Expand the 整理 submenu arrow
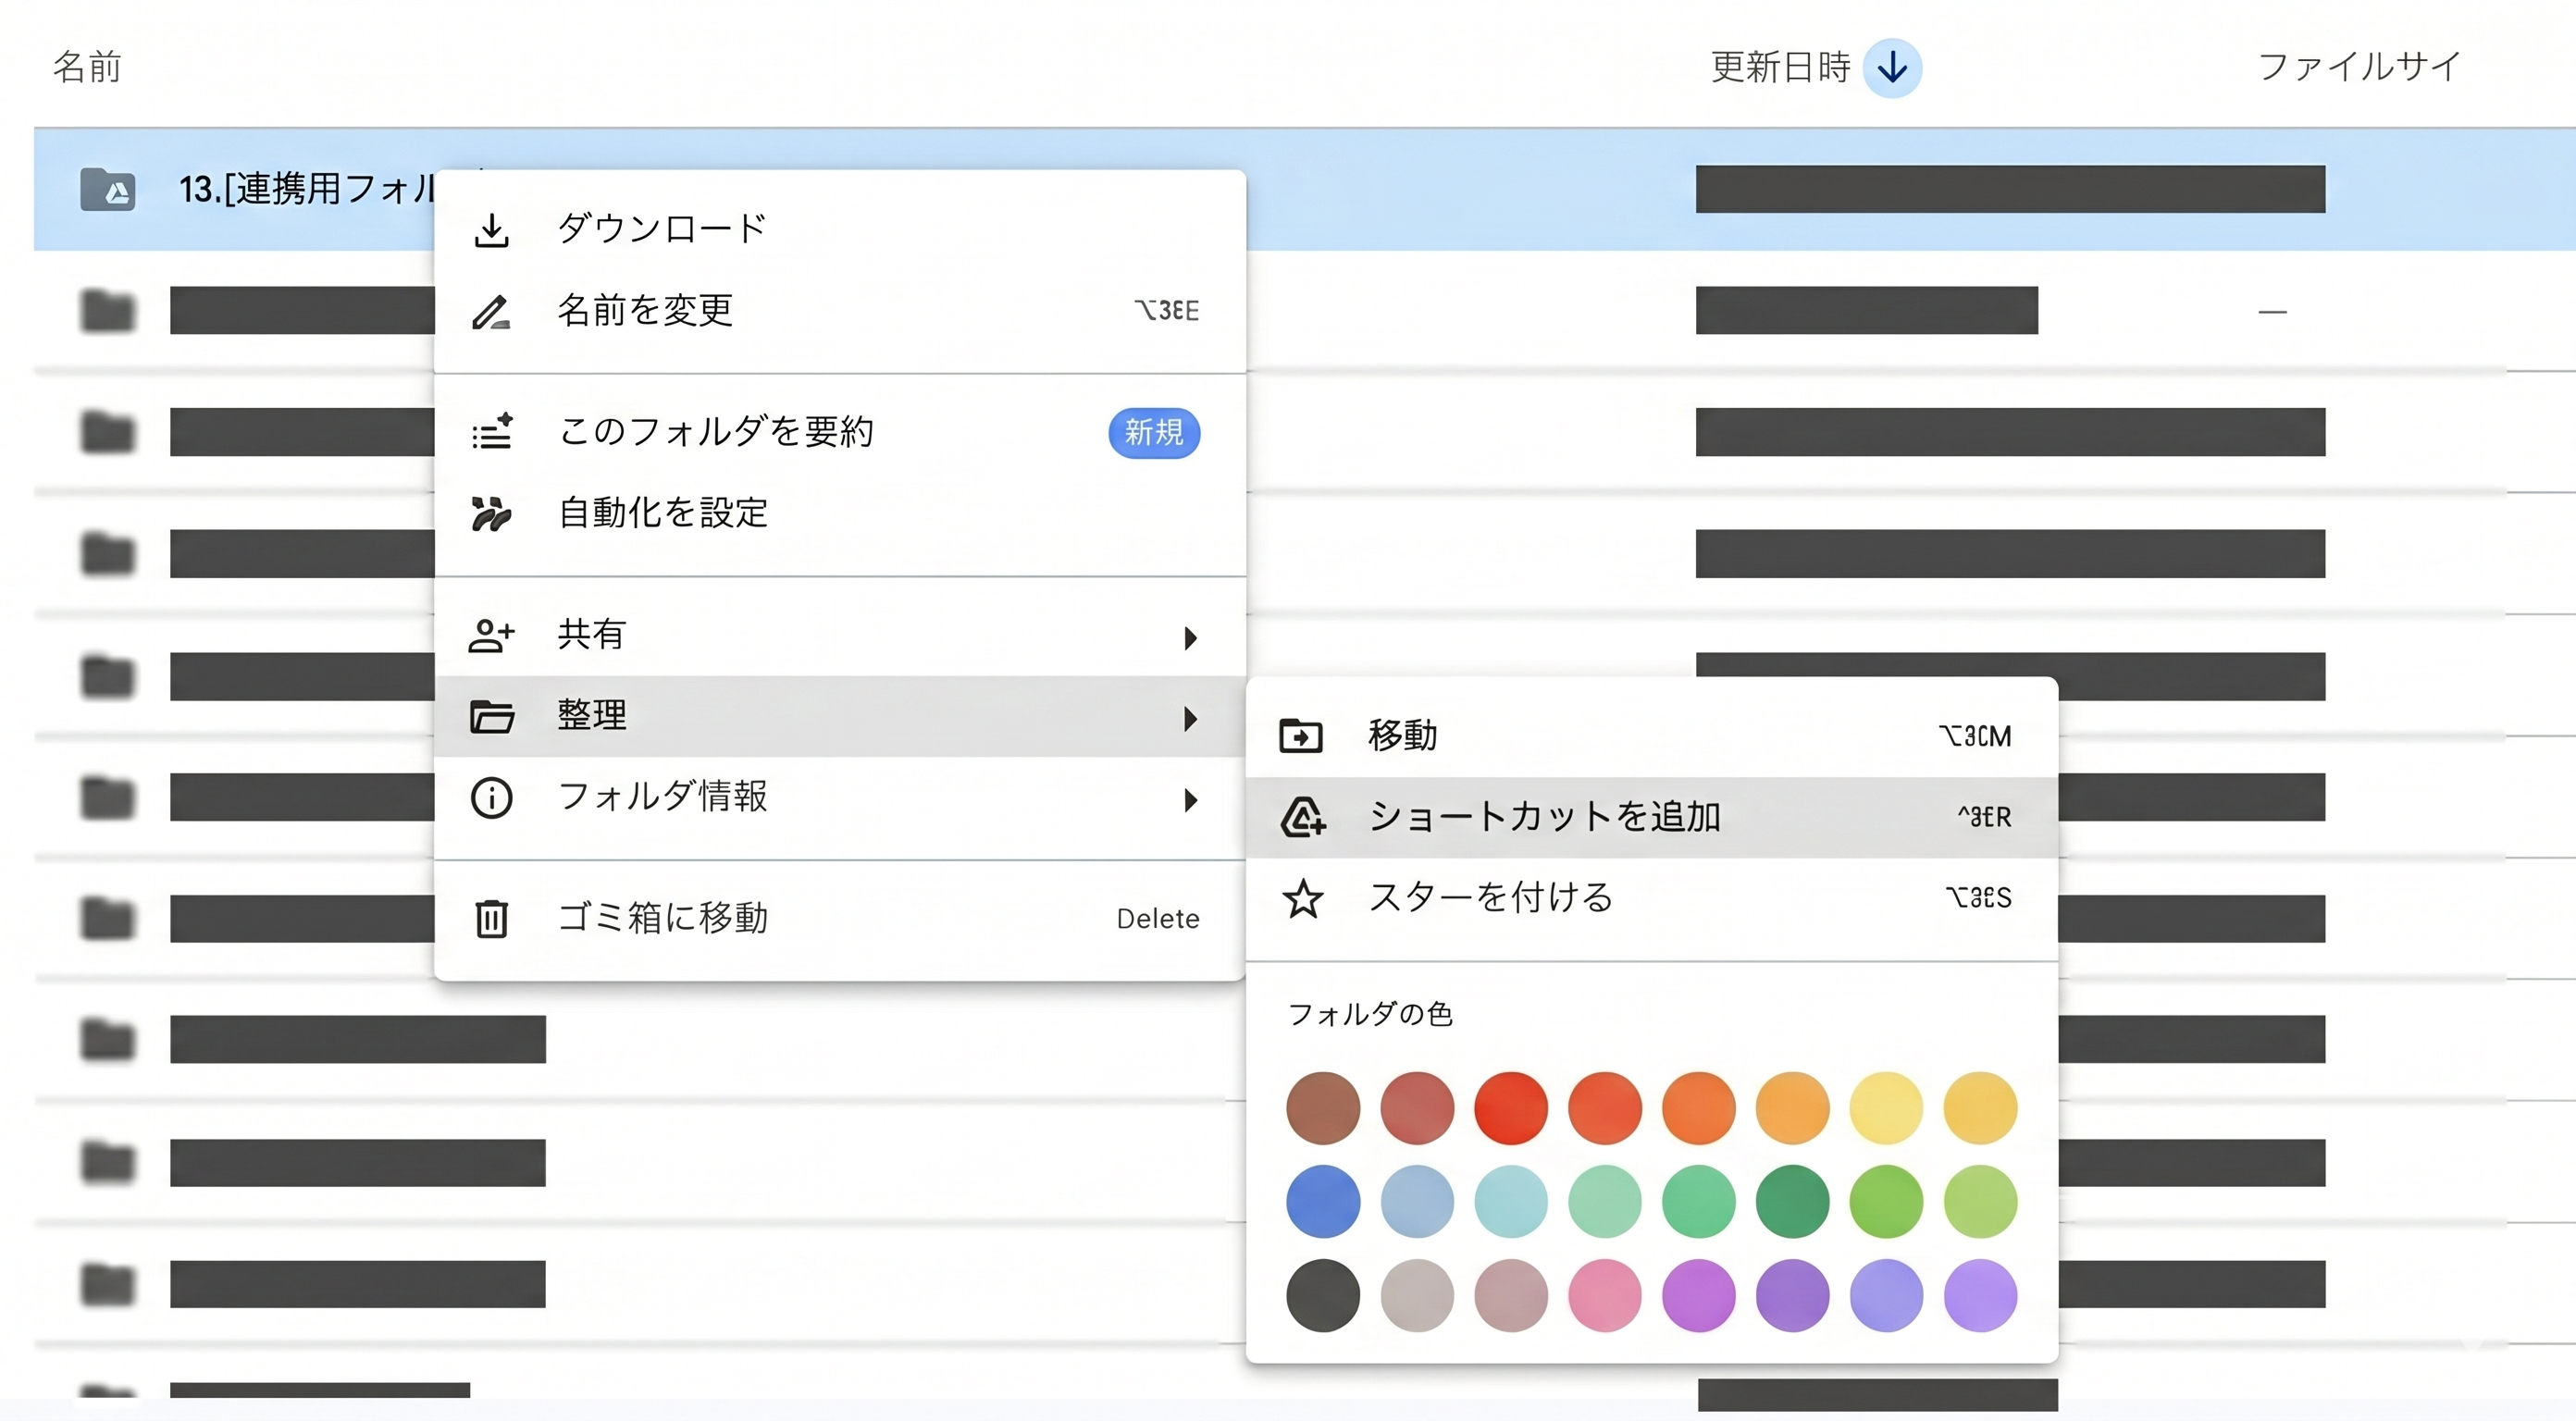2576x1421 pixels. [1190, 718]
